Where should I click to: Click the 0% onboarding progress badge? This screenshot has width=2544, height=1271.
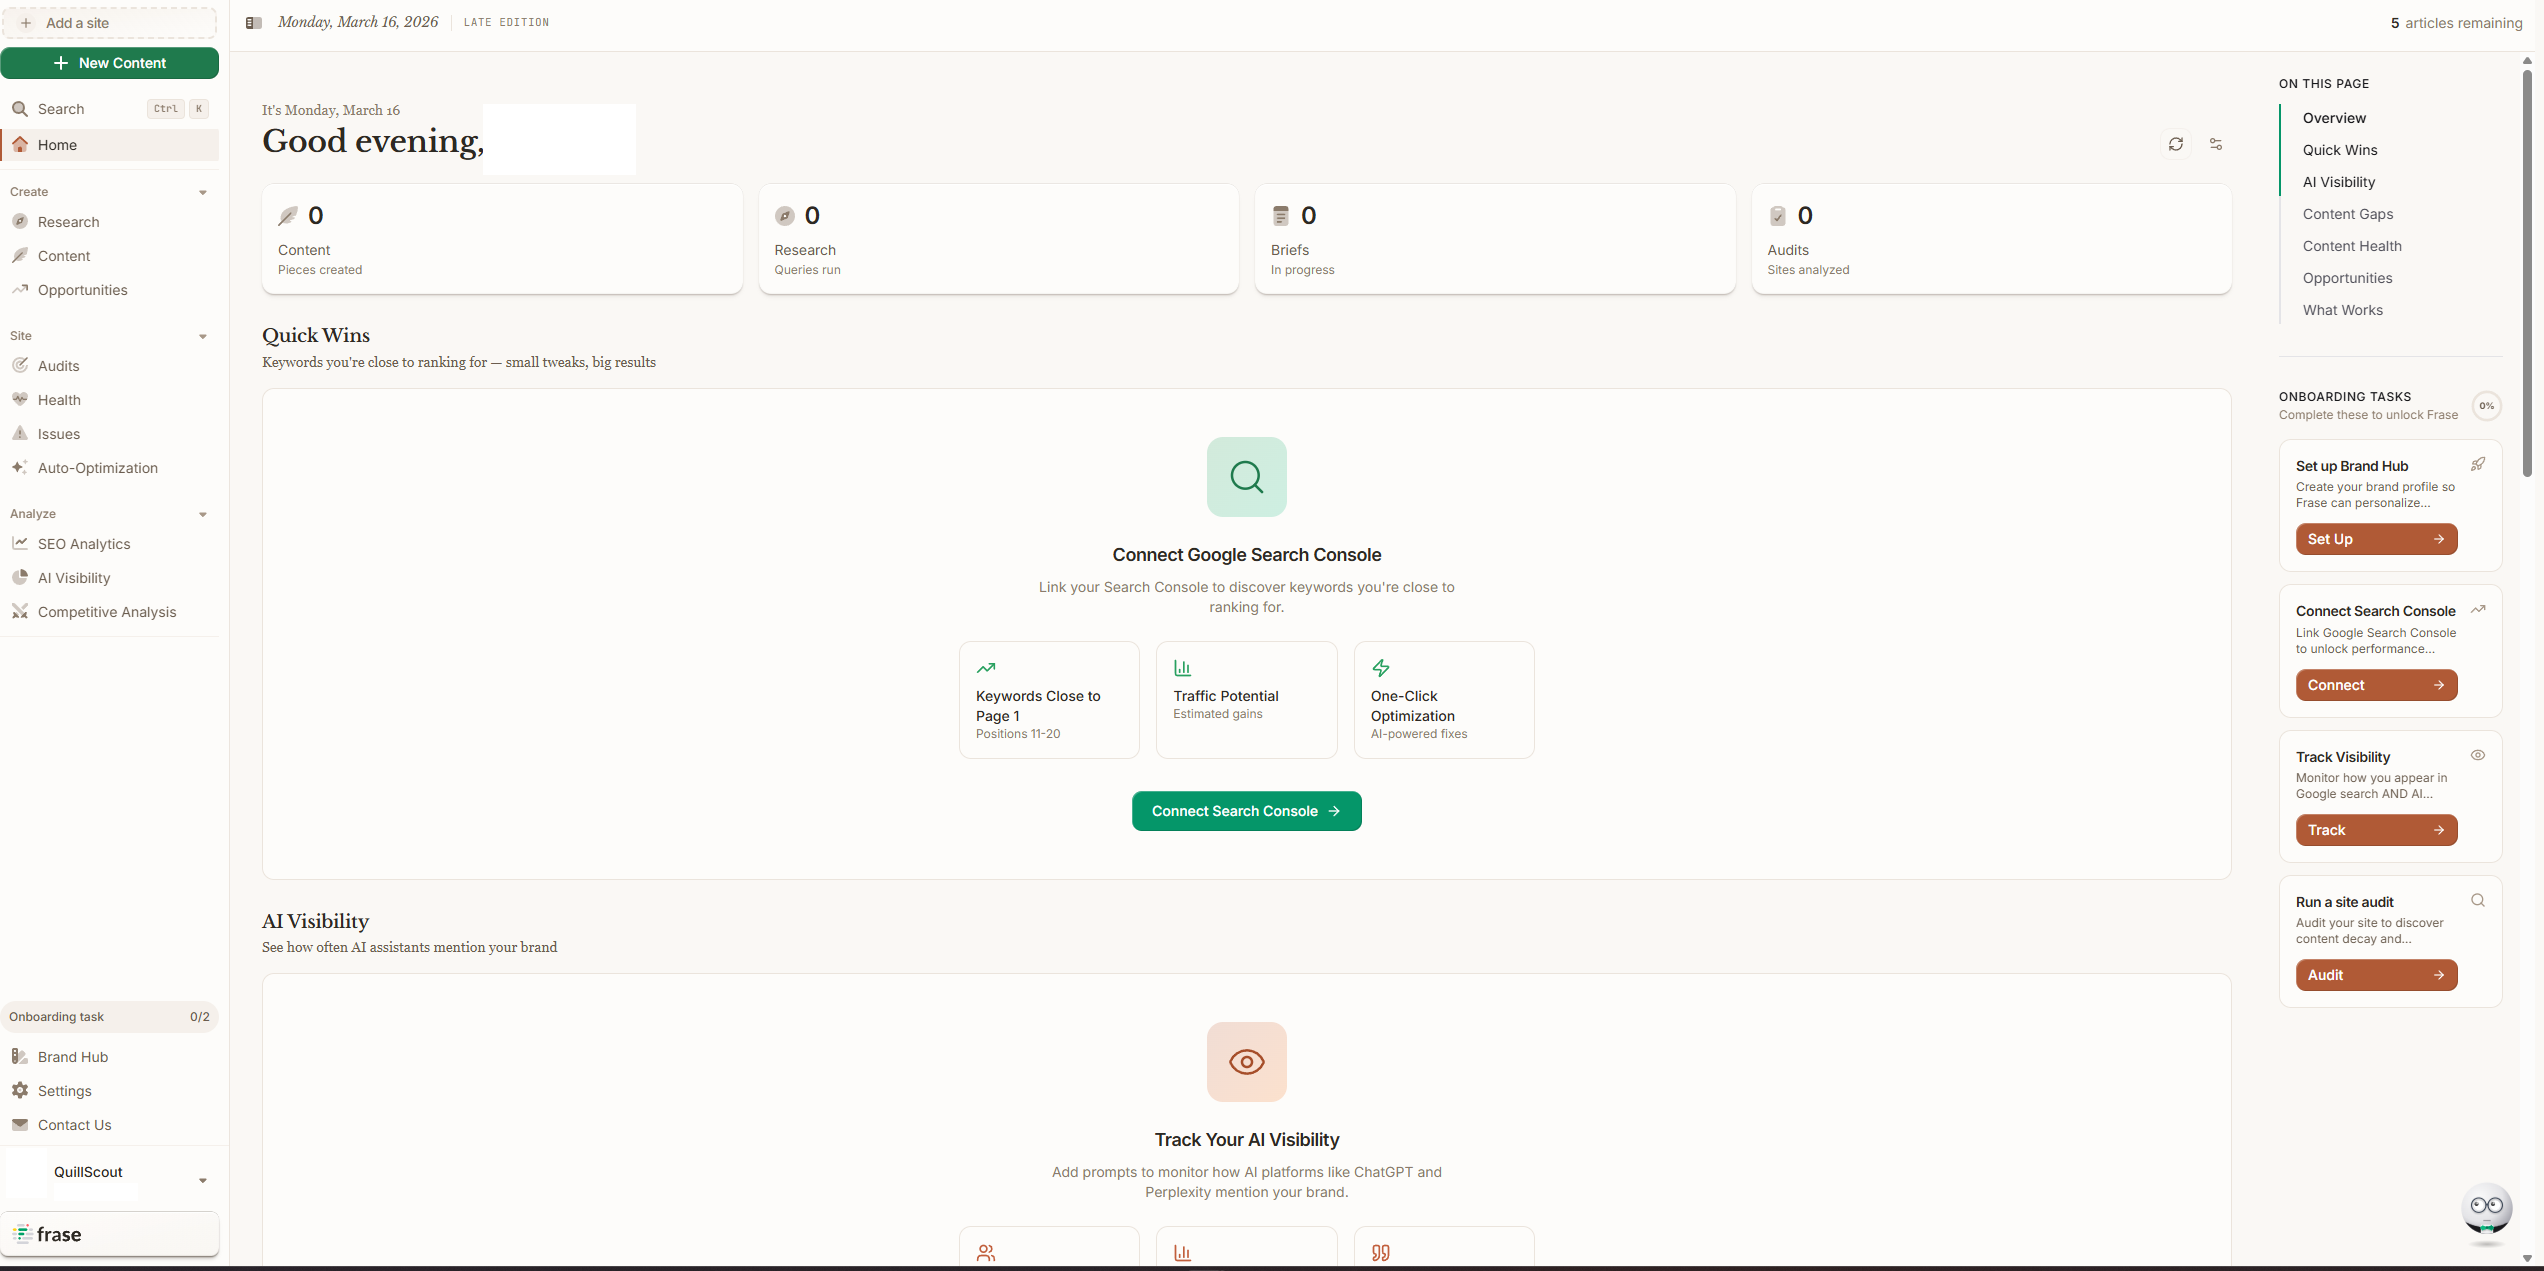pyautogui.click(x=2487, y=405)
